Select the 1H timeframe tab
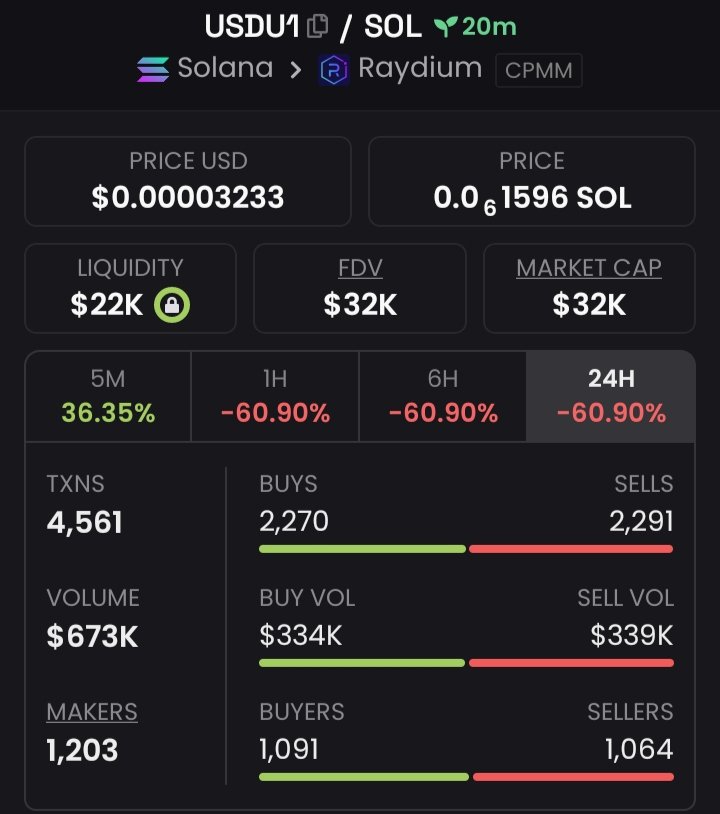Image resolution: width=720 pixels, height=814 pixels. (275, 397)
